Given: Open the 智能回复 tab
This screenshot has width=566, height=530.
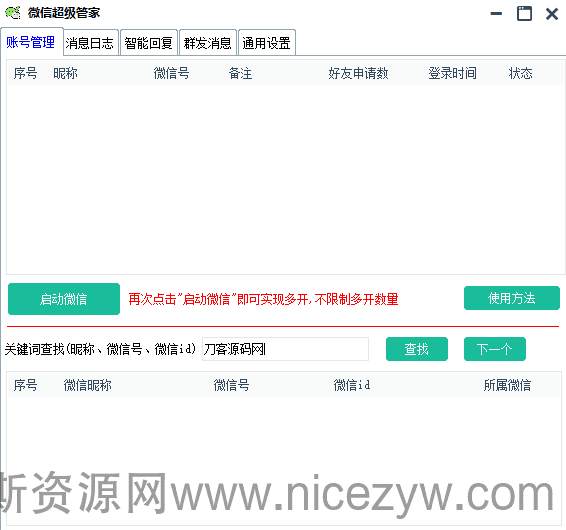Looking at the screenshot, I should [x=149, y=43].
